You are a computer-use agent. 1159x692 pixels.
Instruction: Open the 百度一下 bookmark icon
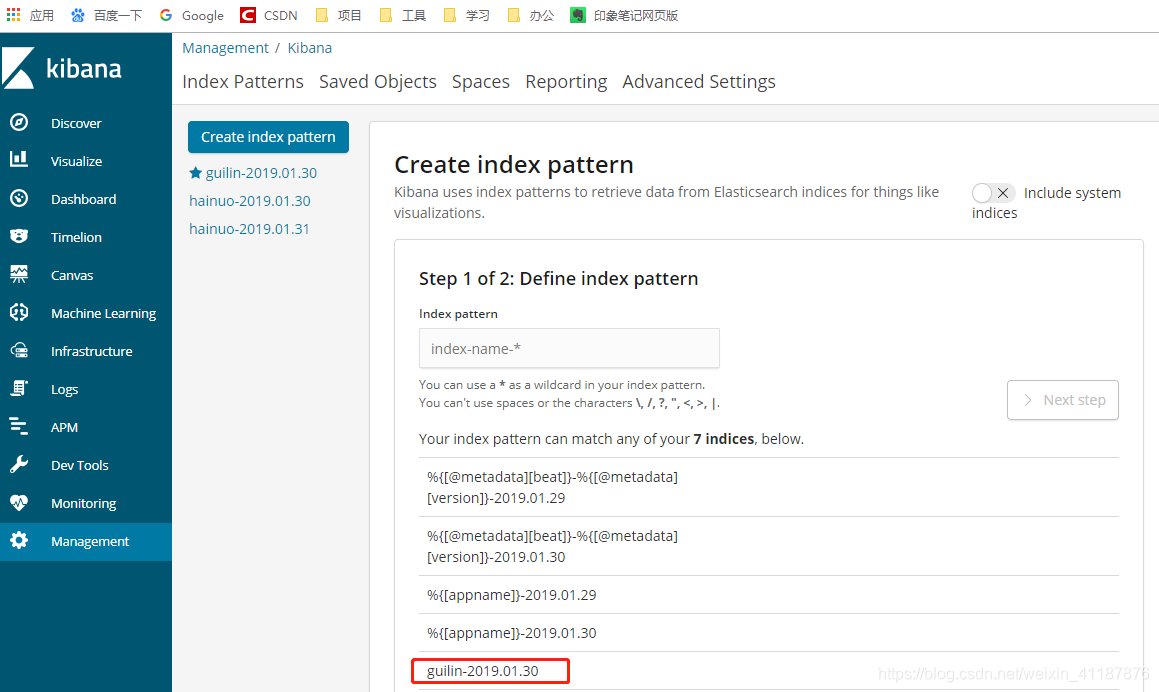(x=78, y=15)
